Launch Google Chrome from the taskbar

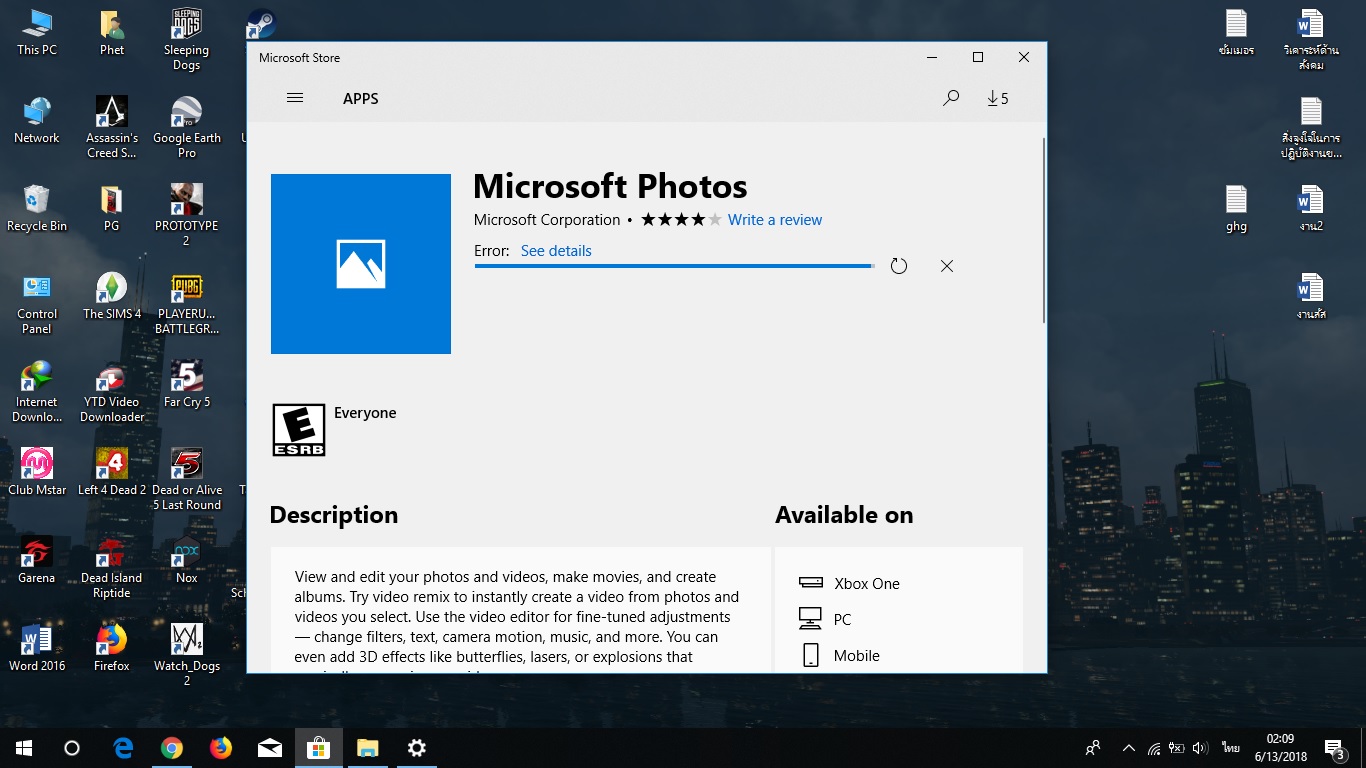[172, 748]
